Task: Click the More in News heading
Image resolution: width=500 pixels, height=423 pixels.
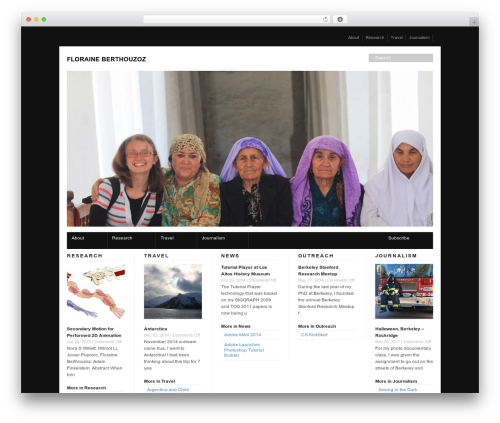Action: coord(236,326)
